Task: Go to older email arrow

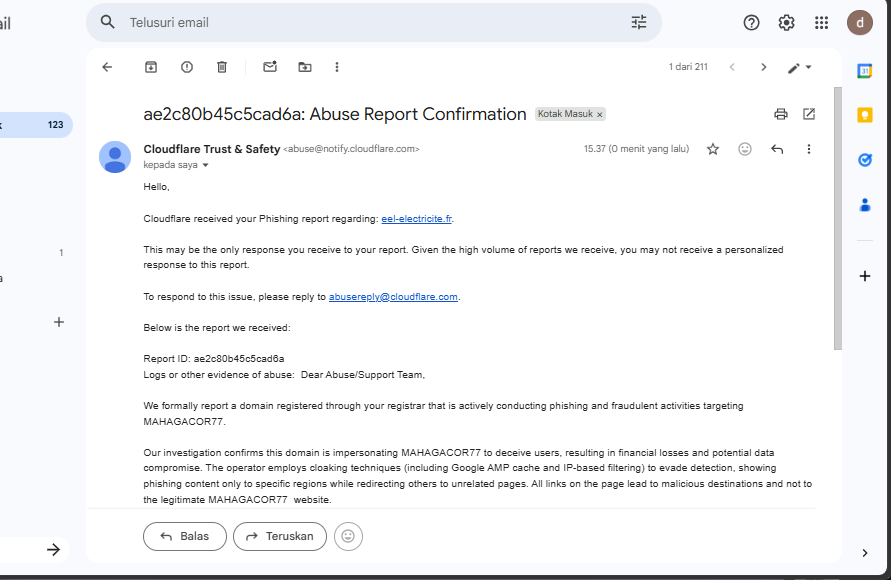Action: 763,67
